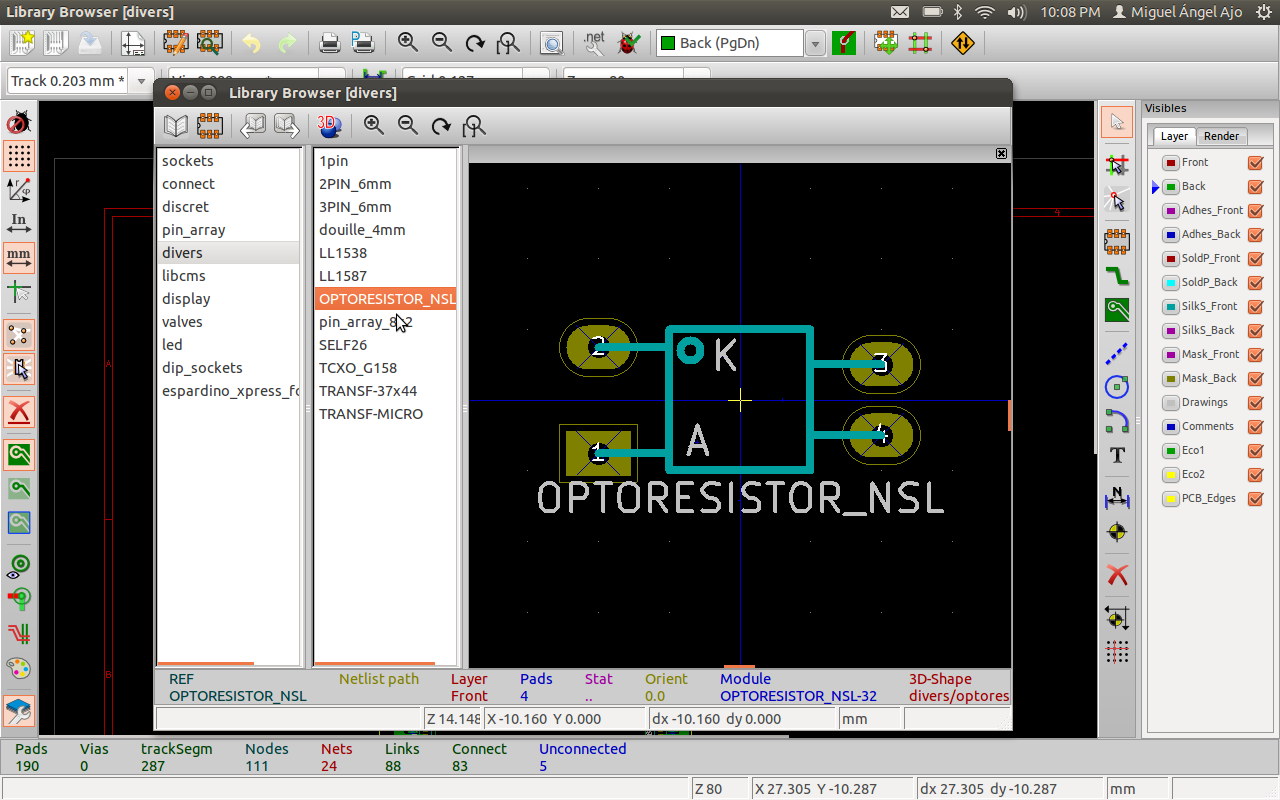Switch units to millimeters
The width and height of the screenshot is (1280, 800).
tap(19, 257)
